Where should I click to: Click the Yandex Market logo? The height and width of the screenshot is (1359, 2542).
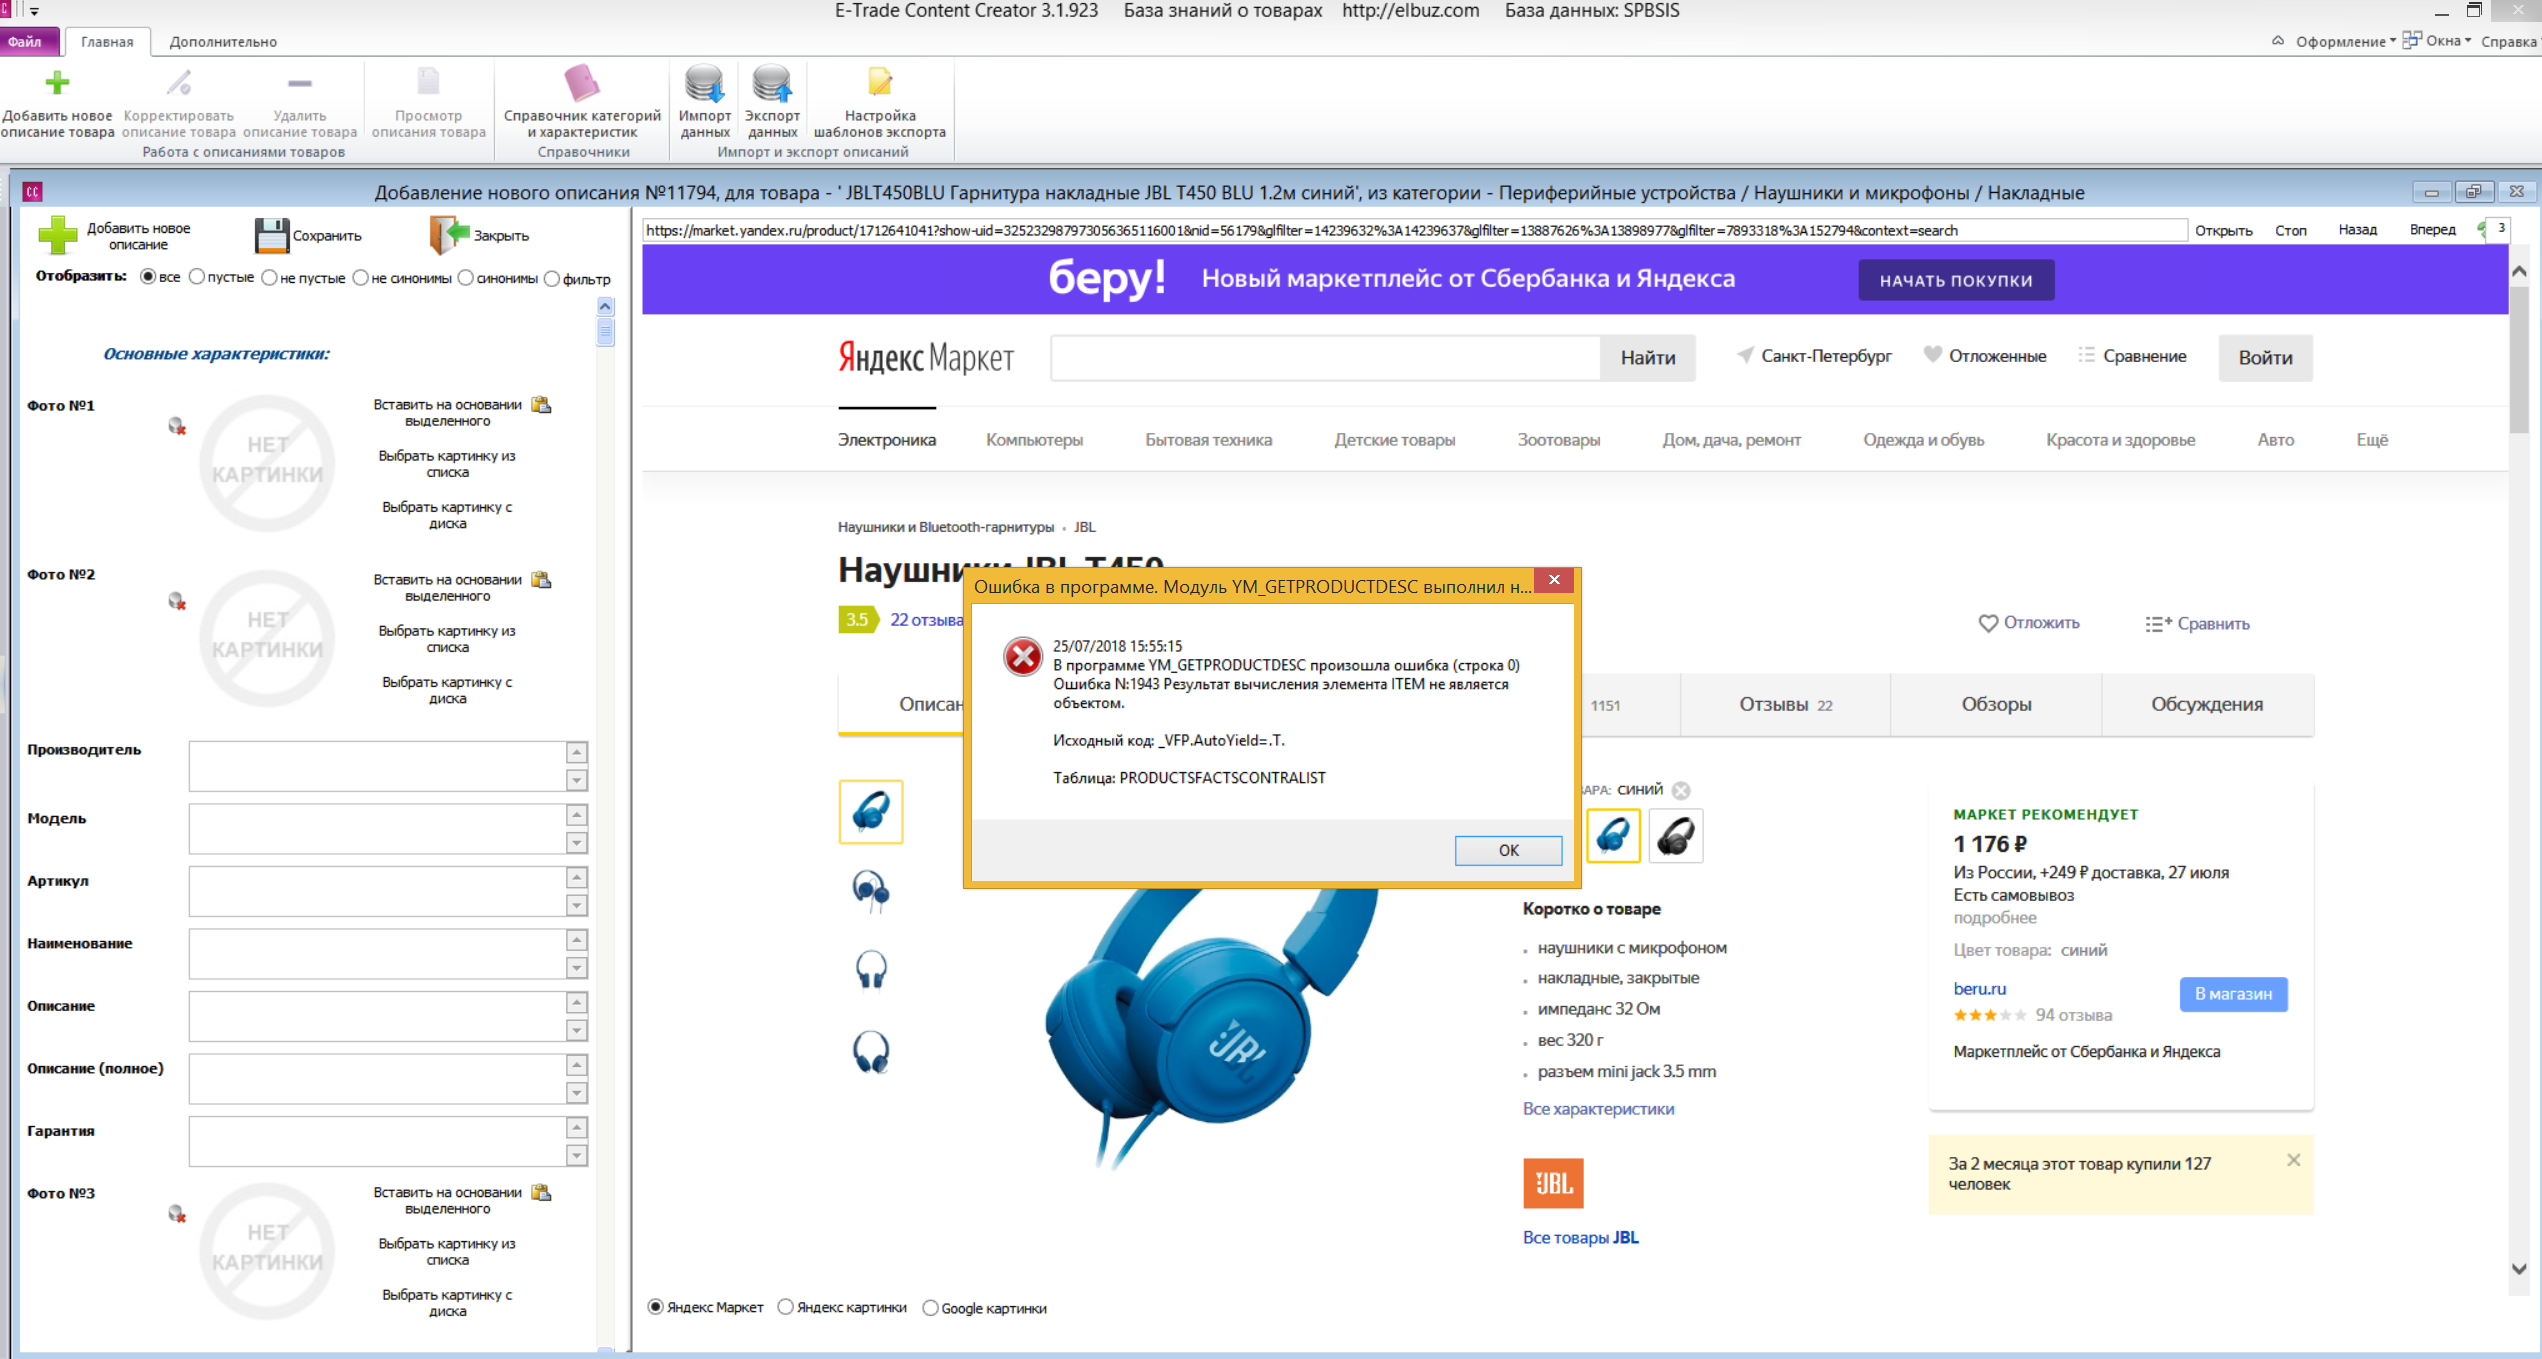926,357
